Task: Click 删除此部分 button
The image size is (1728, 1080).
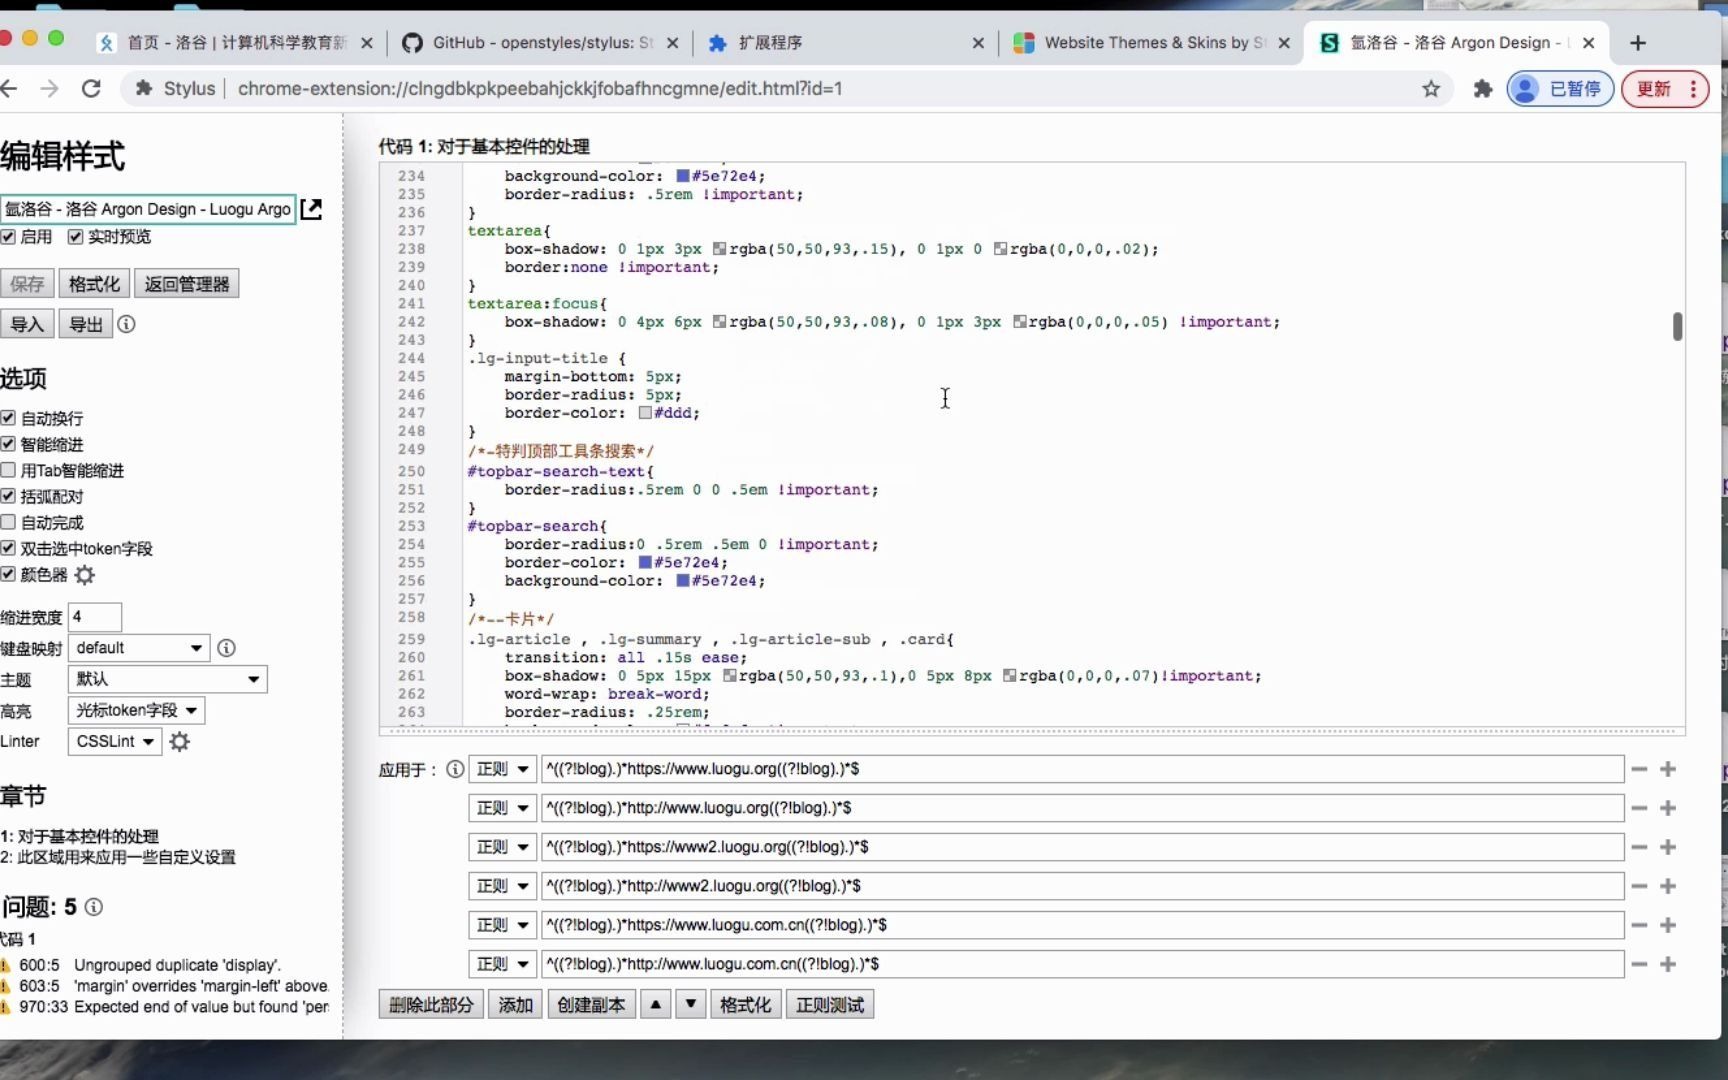Action: [431, 1004]
